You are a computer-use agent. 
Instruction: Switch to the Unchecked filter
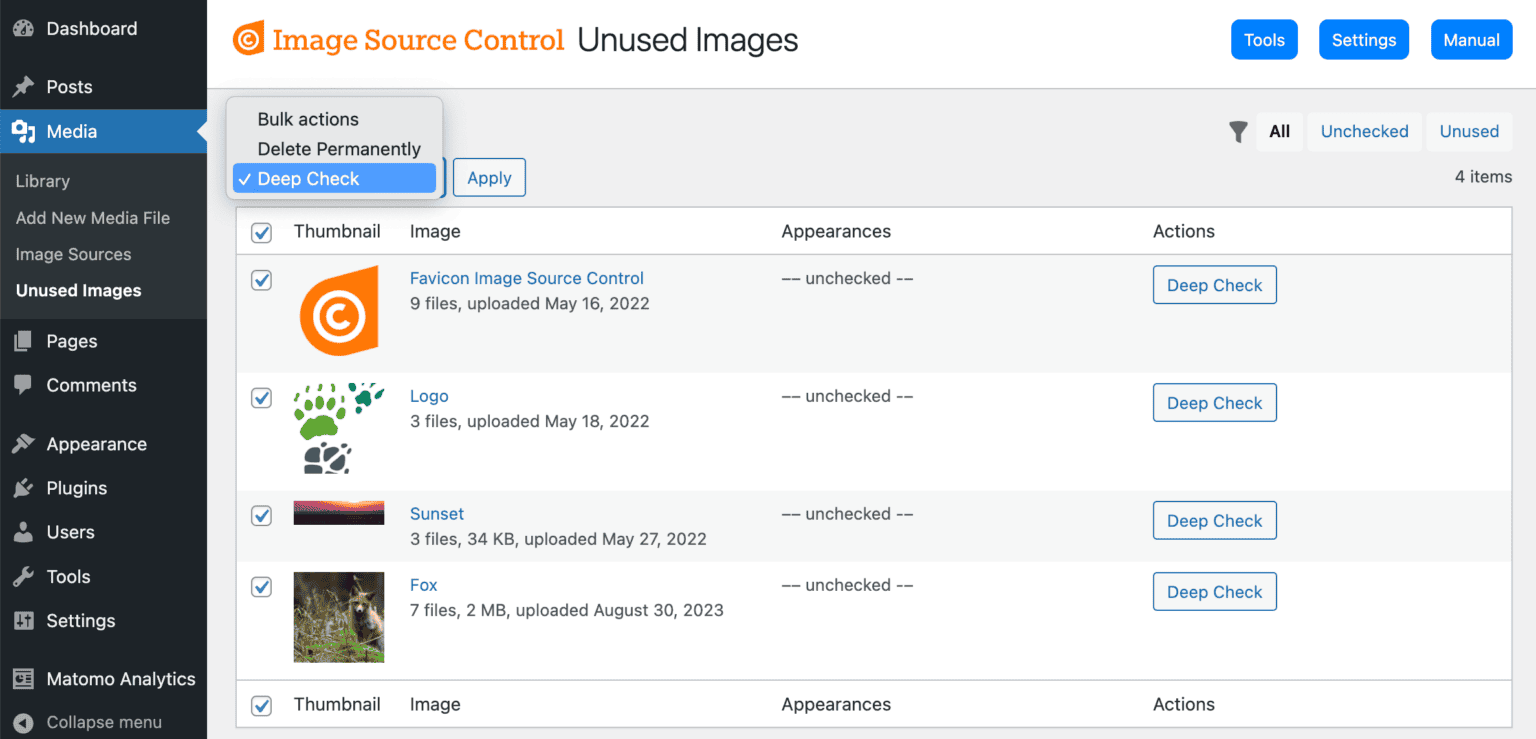pyautogui.click(x=1364, y=131)
